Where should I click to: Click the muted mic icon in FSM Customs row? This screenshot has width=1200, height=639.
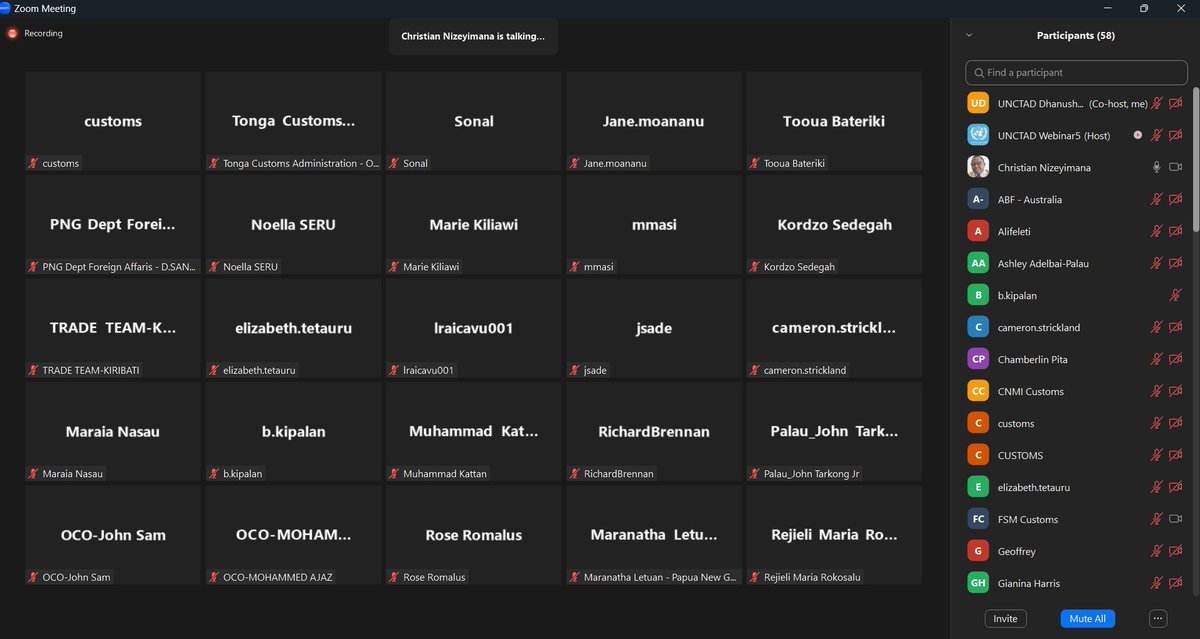pos(1157,519)
